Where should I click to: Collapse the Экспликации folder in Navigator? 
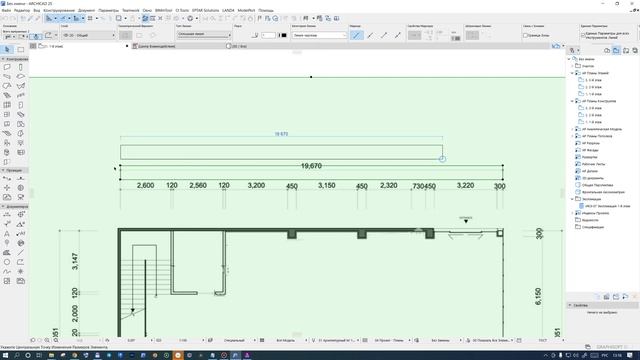pos(572,199)
